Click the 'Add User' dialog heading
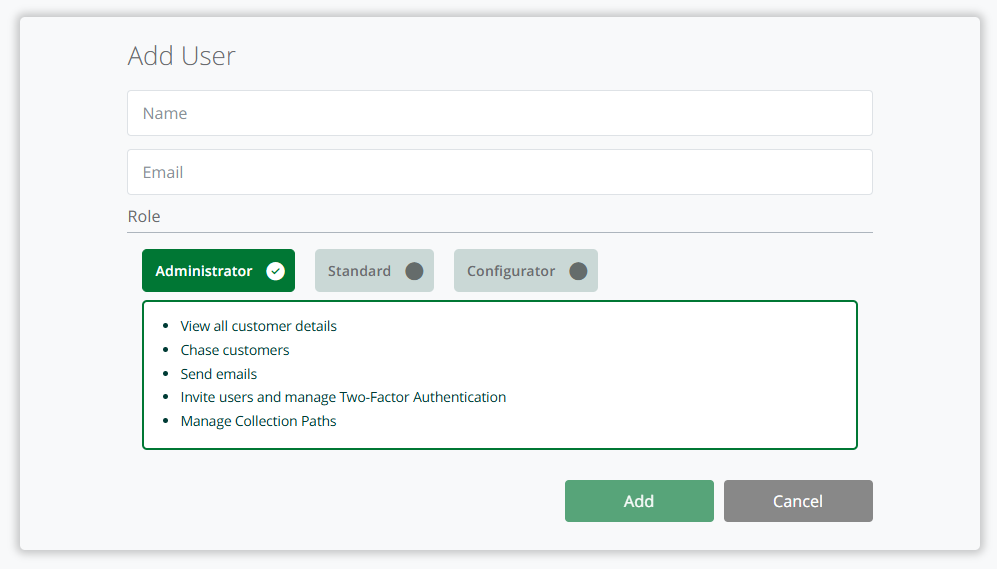 181,56
